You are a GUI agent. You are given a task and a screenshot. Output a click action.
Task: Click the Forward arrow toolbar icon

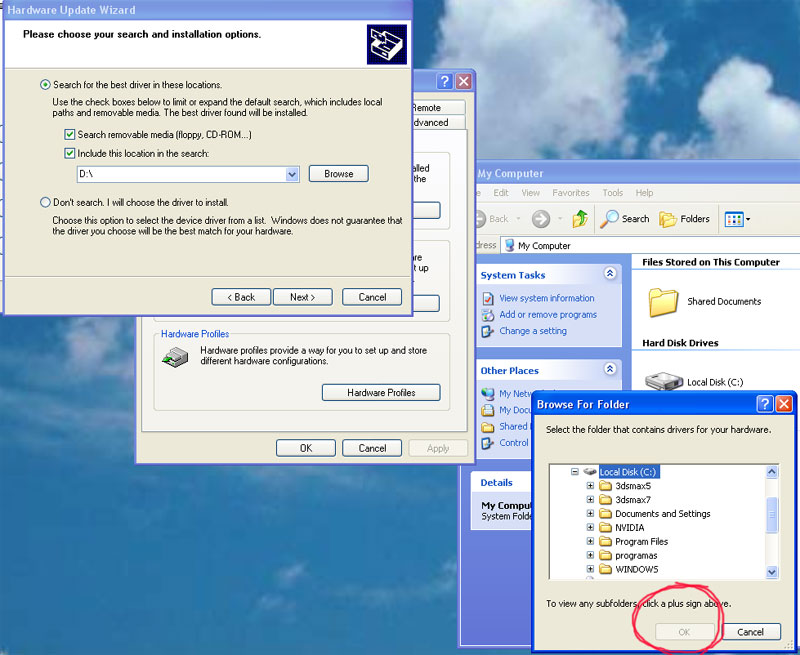541,219
